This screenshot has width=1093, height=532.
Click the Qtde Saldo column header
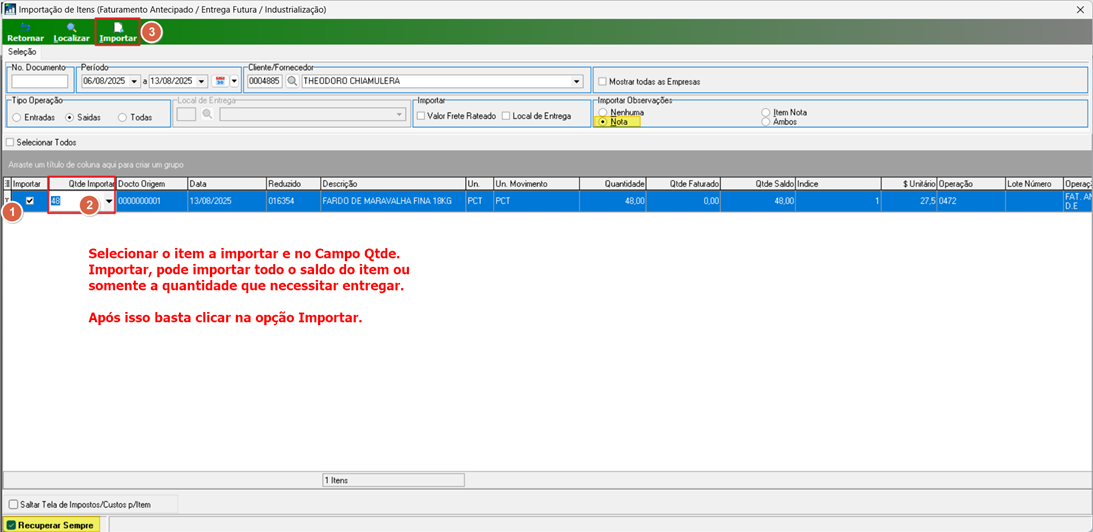click(x=758, y=183)
